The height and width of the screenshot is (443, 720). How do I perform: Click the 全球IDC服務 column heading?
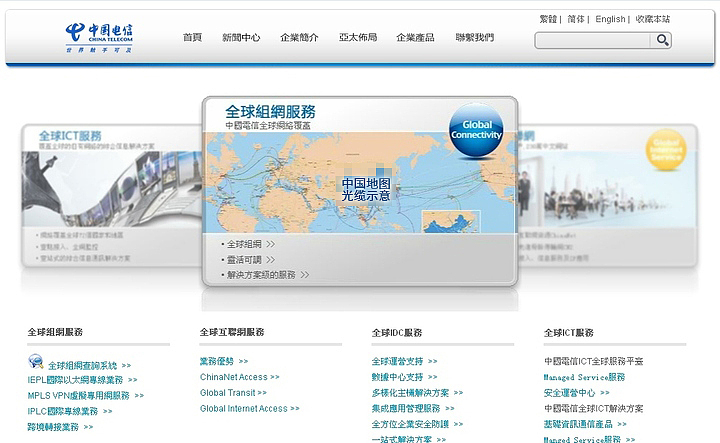[x=397, y=332]
